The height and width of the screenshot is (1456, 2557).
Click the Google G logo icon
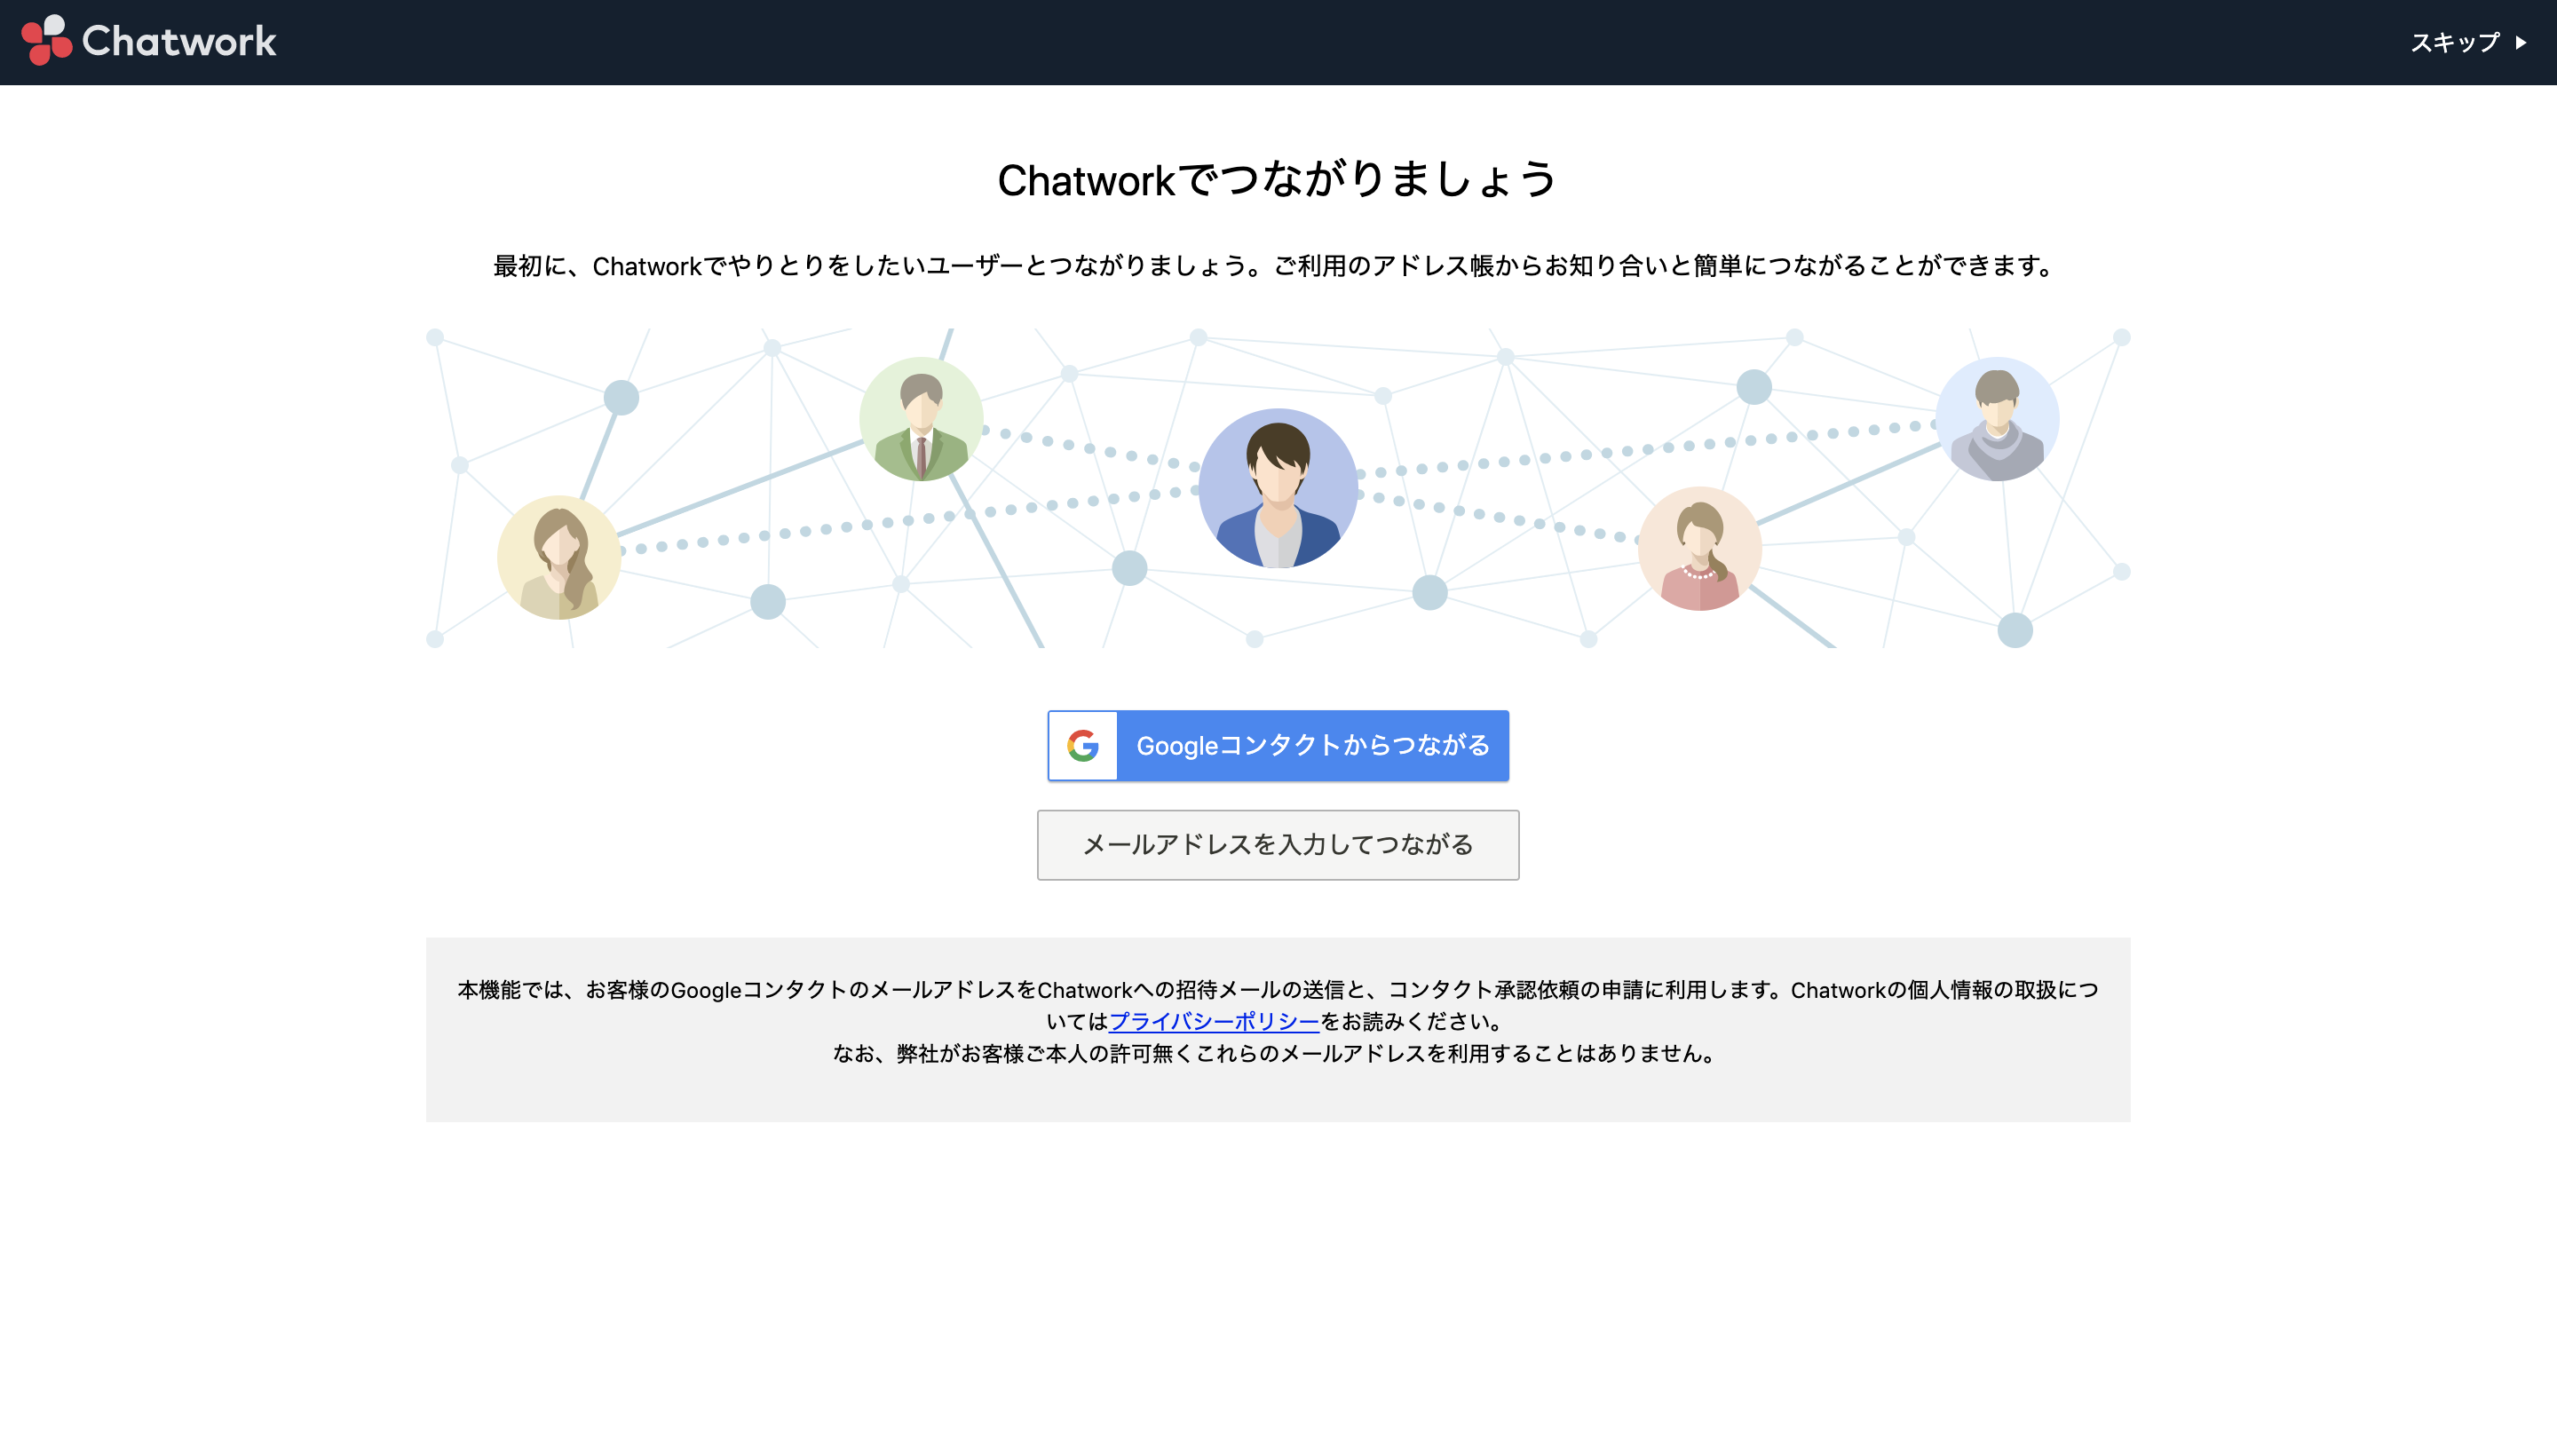pyautogui.click(x=1083, y=746)
